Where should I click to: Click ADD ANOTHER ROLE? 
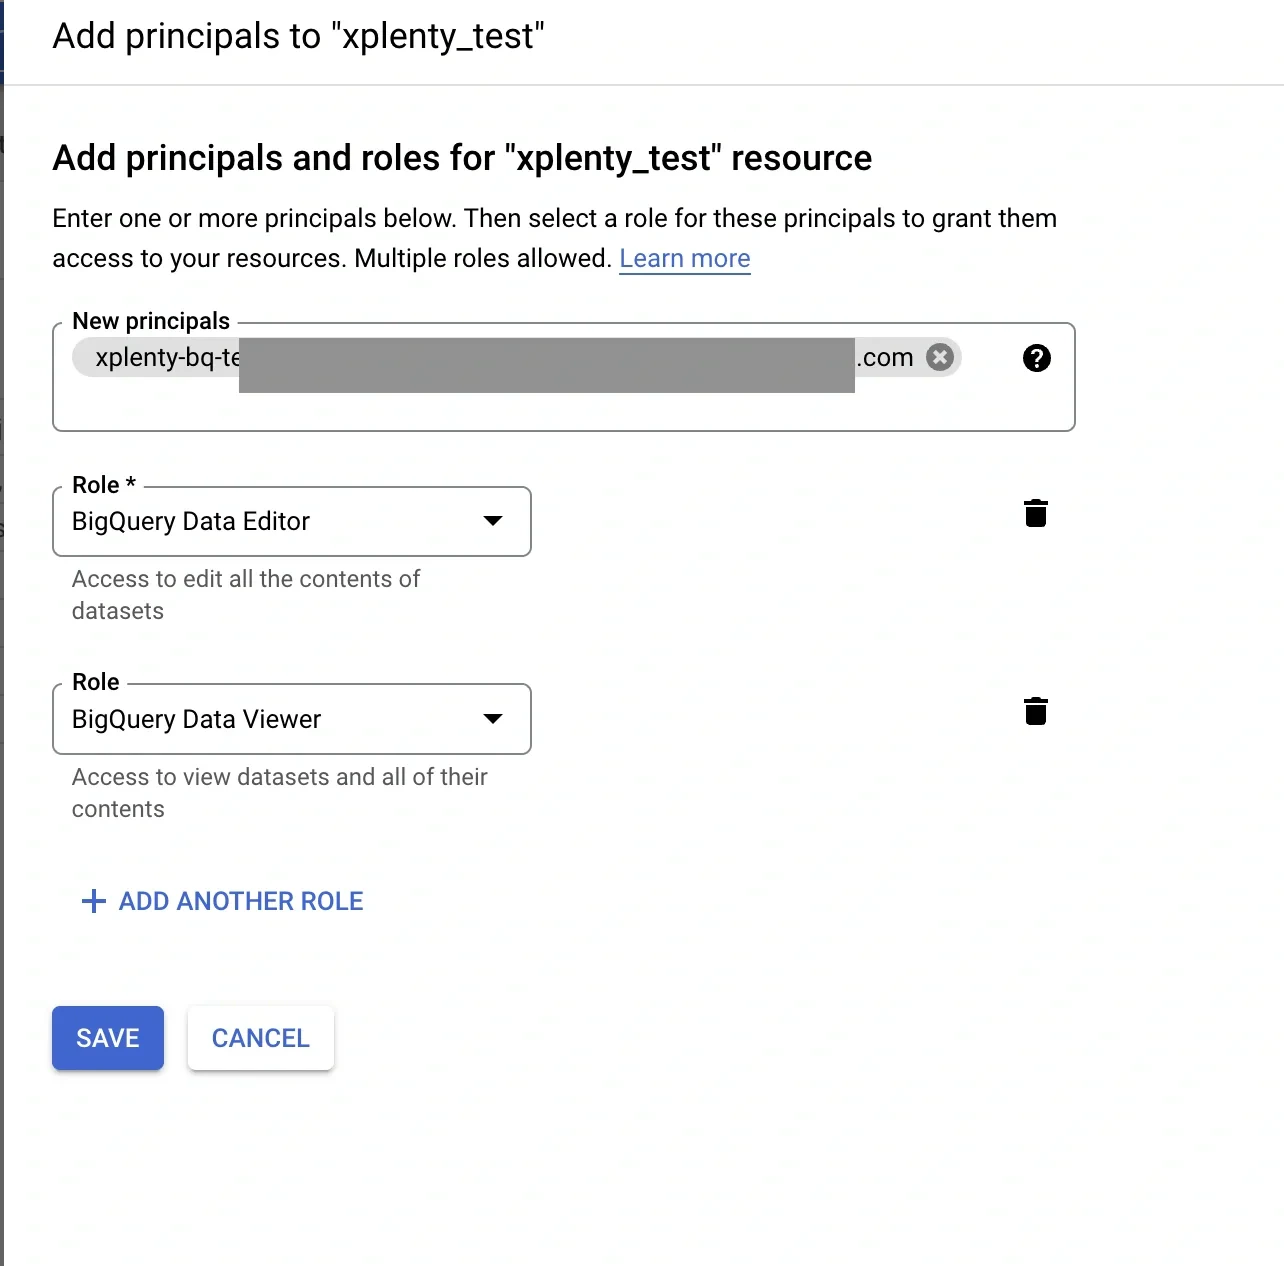click(240, 900)
